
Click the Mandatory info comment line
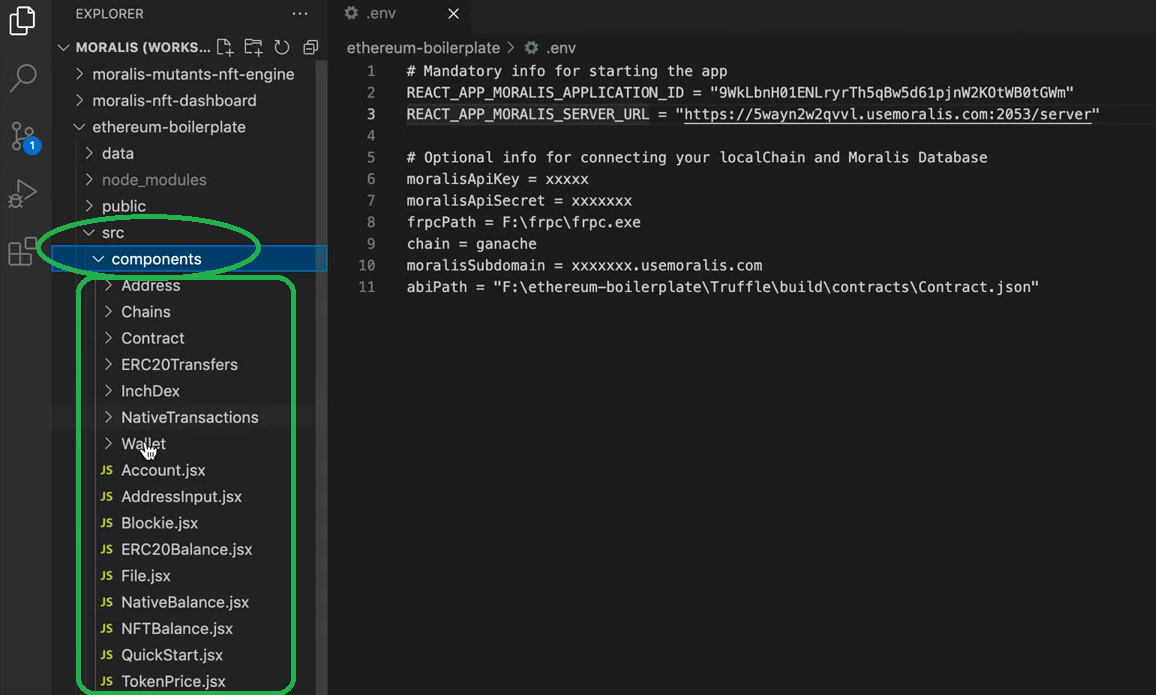tap(567, 71)
